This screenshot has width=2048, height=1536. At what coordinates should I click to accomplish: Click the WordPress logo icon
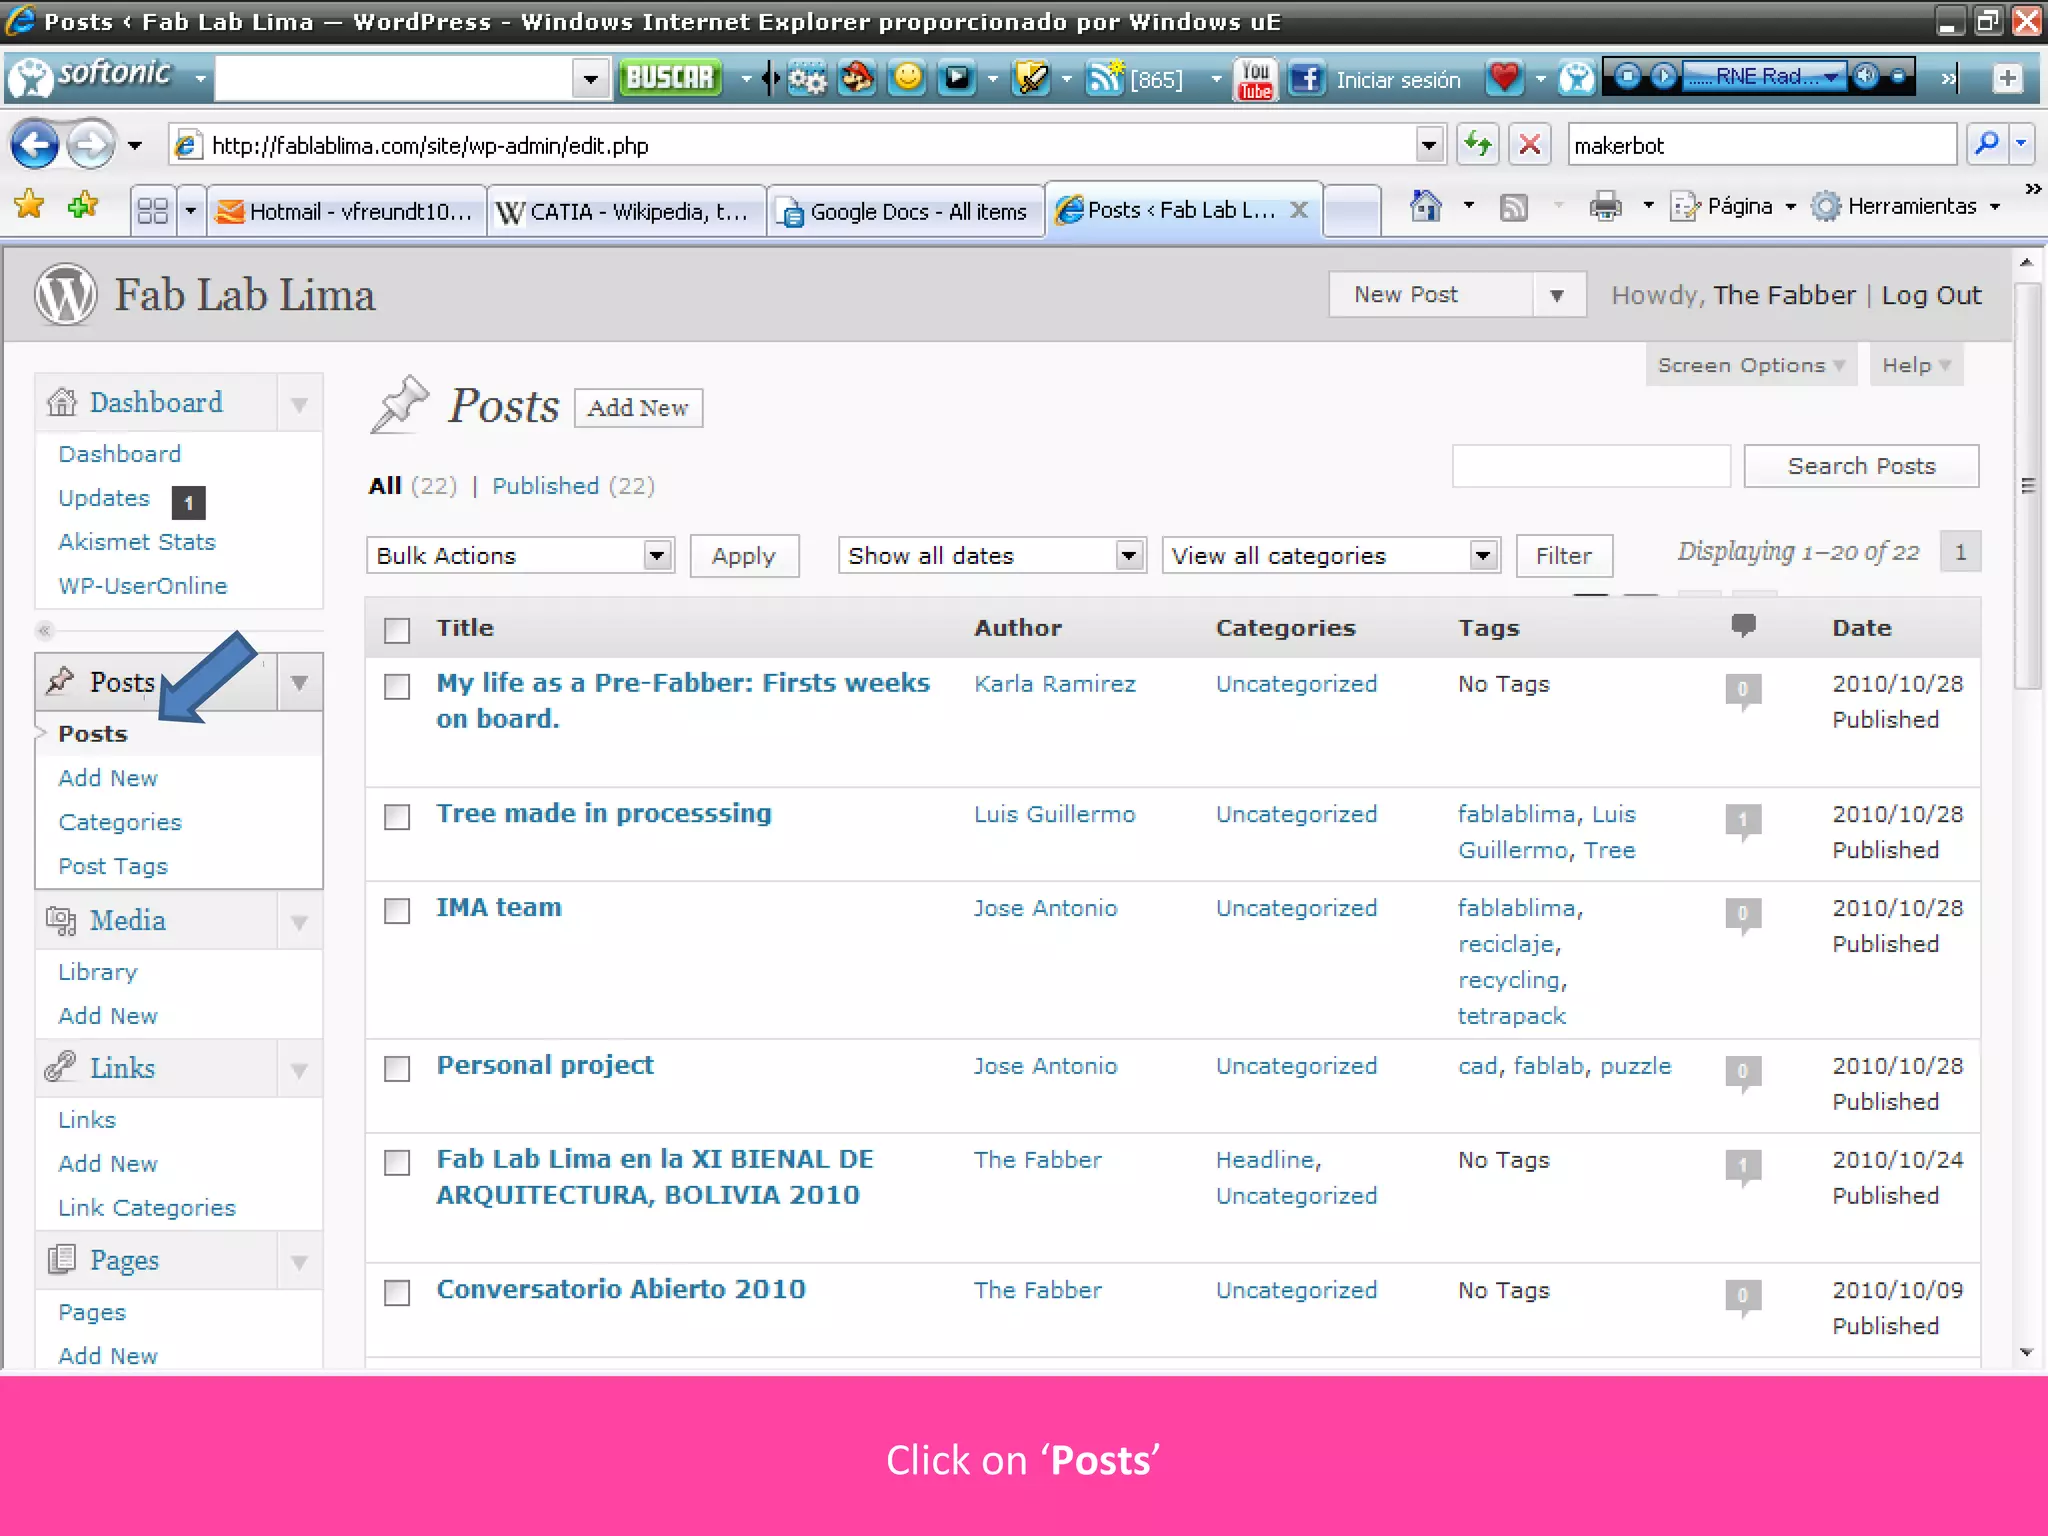click(x=66, y=295)
